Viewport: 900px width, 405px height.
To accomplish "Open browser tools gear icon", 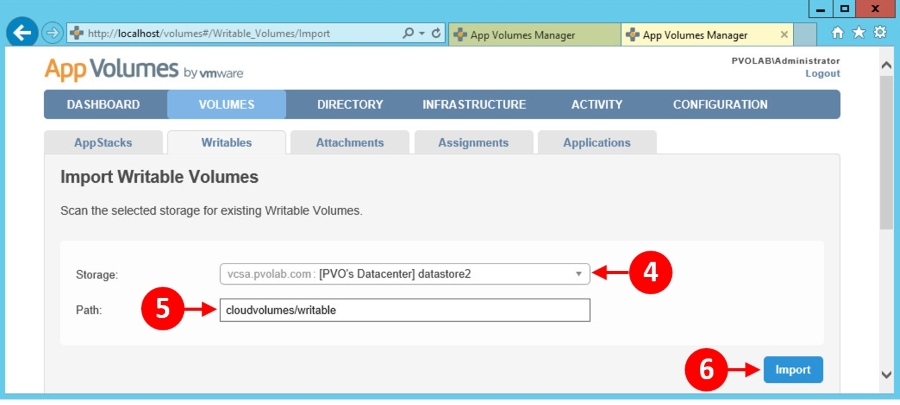I will [x=880, y=33].
